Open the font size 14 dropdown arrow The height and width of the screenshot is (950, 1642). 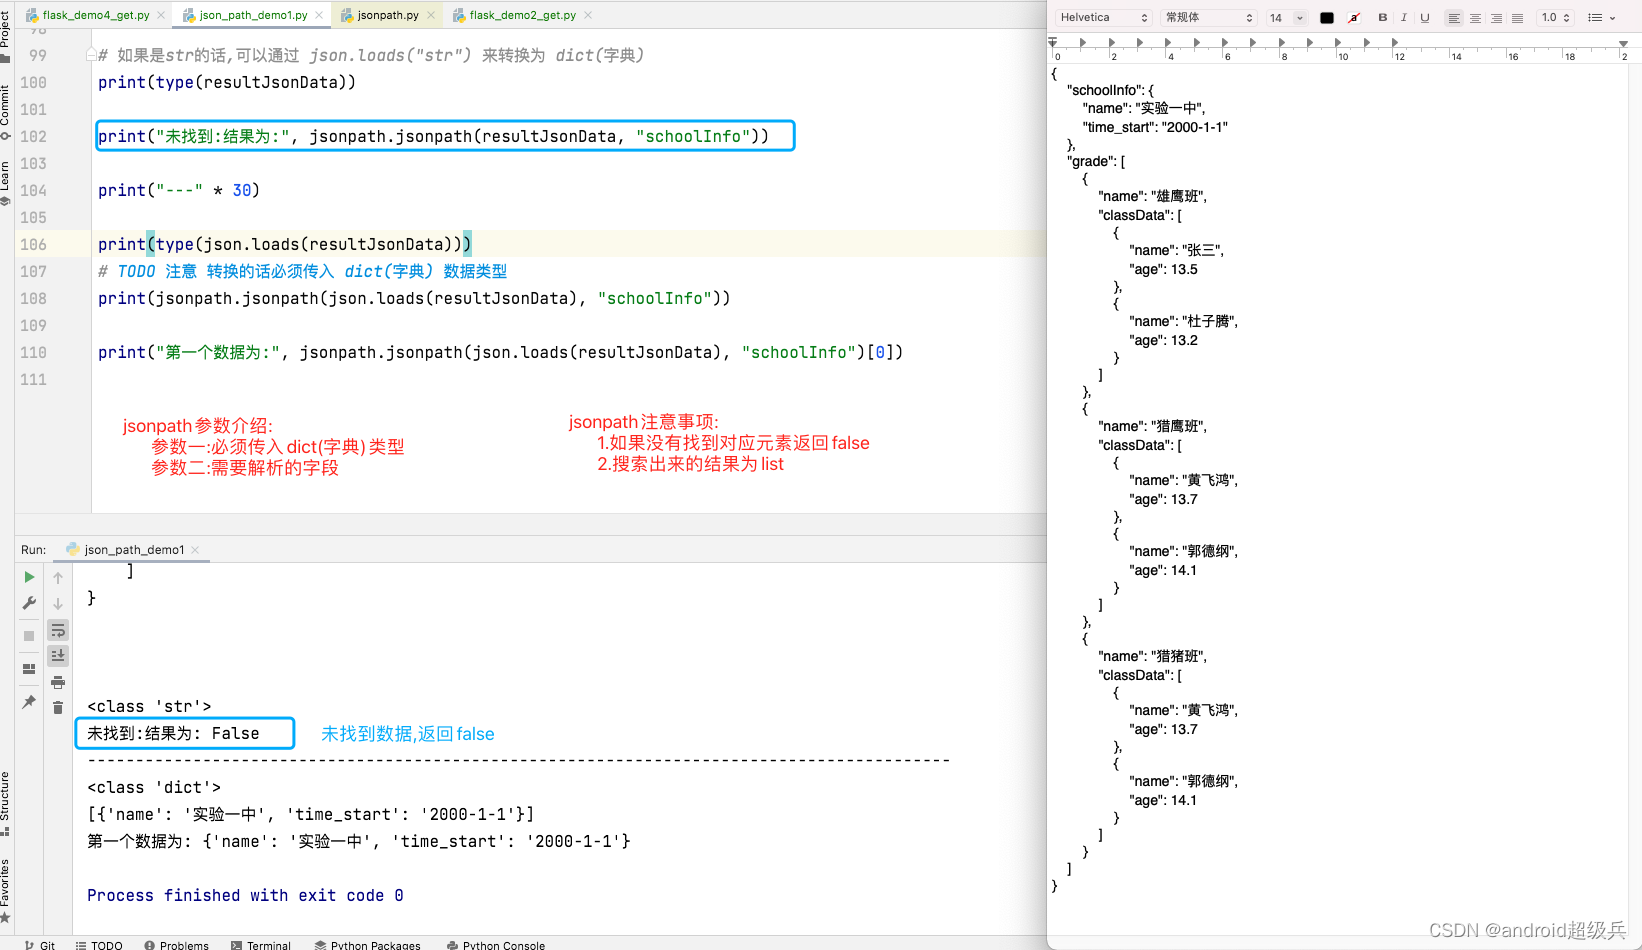pos(1300,18)
